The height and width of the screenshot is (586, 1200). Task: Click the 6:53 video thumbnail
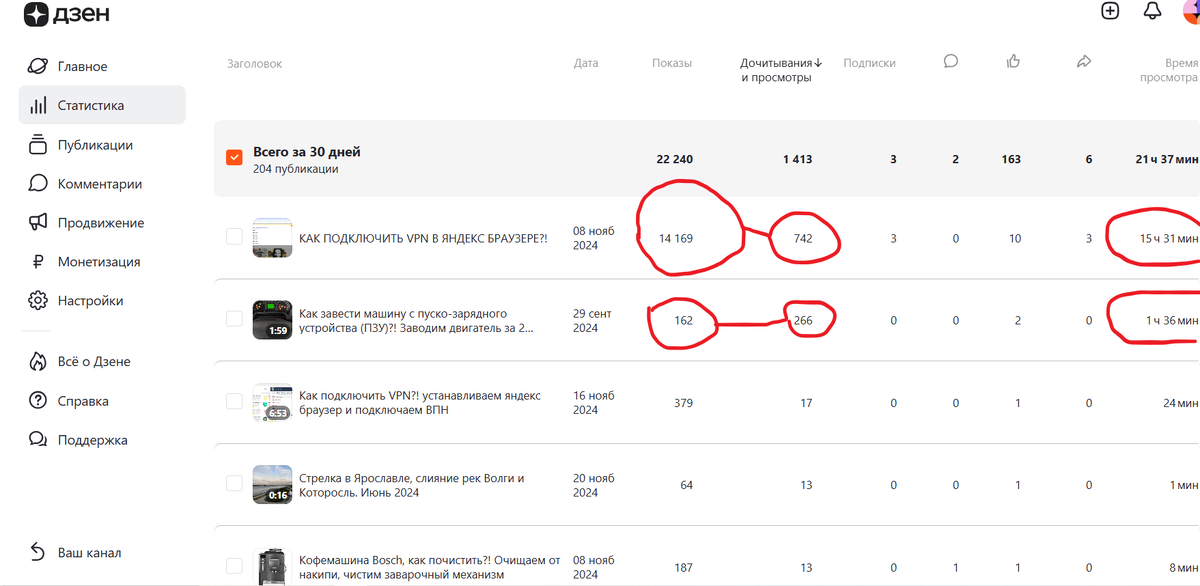pos(272,402)
